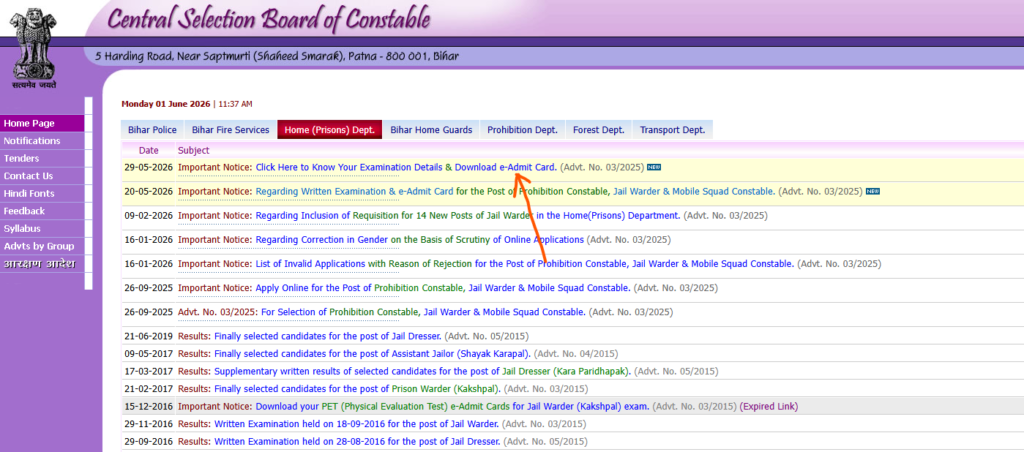
Task: Open notice about 14 New Posts of Jail Warder
Action: coord(468,216)
